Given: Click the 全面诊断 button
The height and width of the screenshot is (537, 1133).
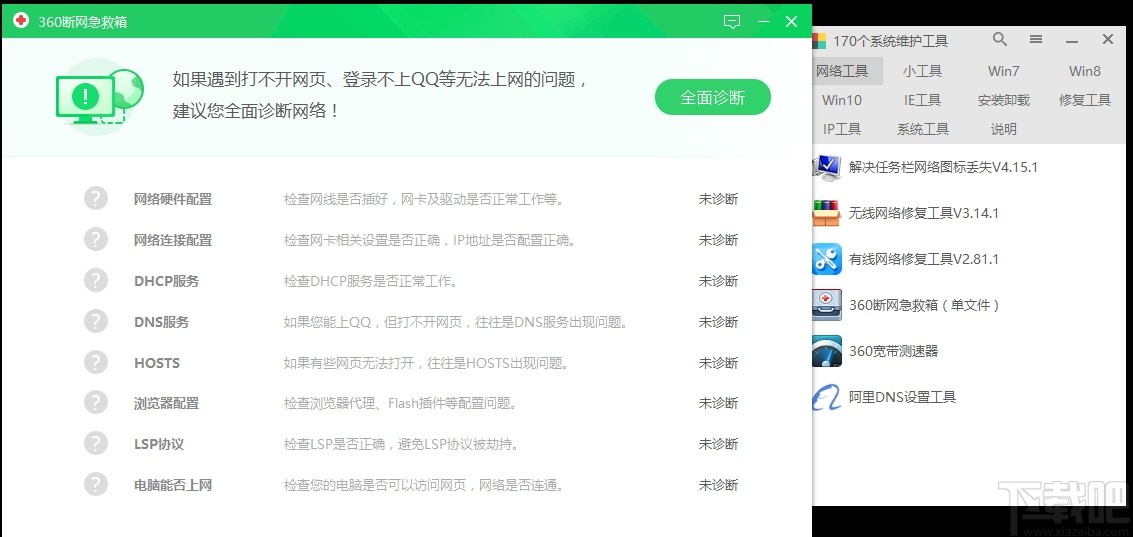Looking at the screenshot, I should tap(712, 97).
